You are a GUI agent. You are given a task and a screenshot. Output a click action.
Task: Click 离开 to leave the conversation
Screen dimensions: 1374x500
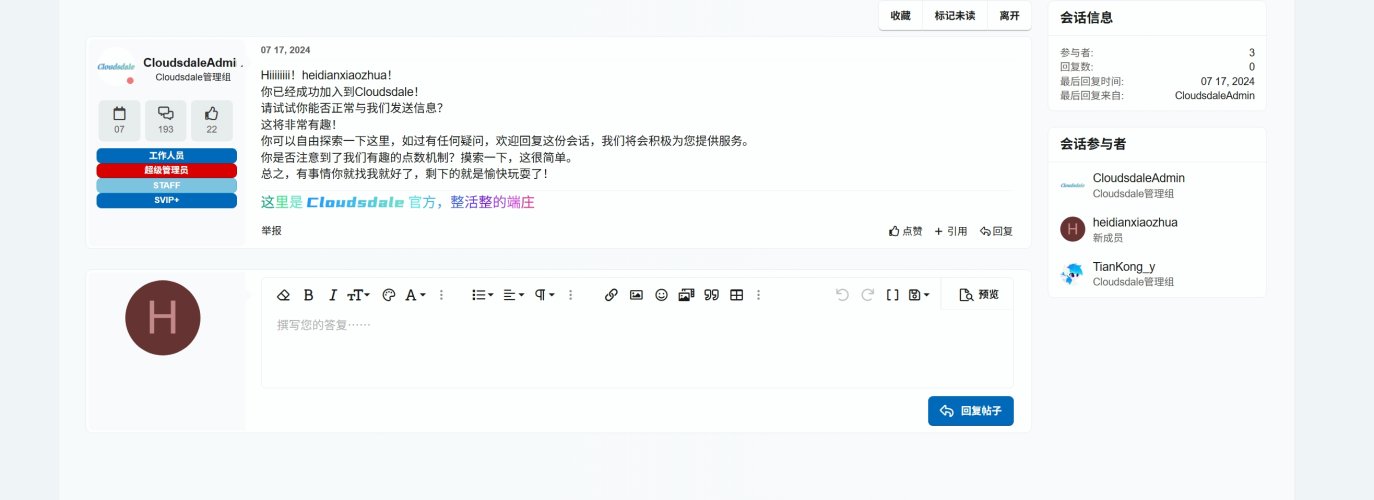tap(1010, 16)
